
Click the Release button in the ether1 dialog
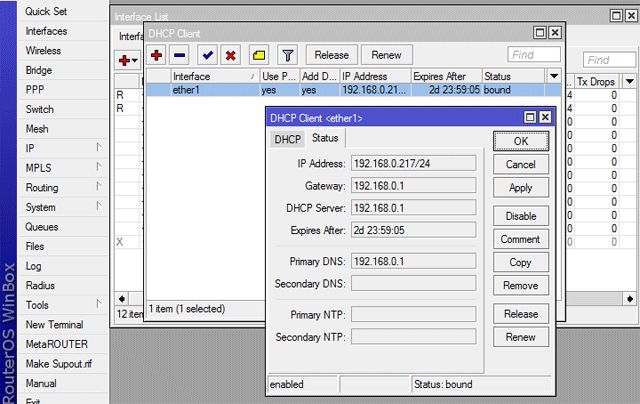pyautogui.click(x=520, y=314)
